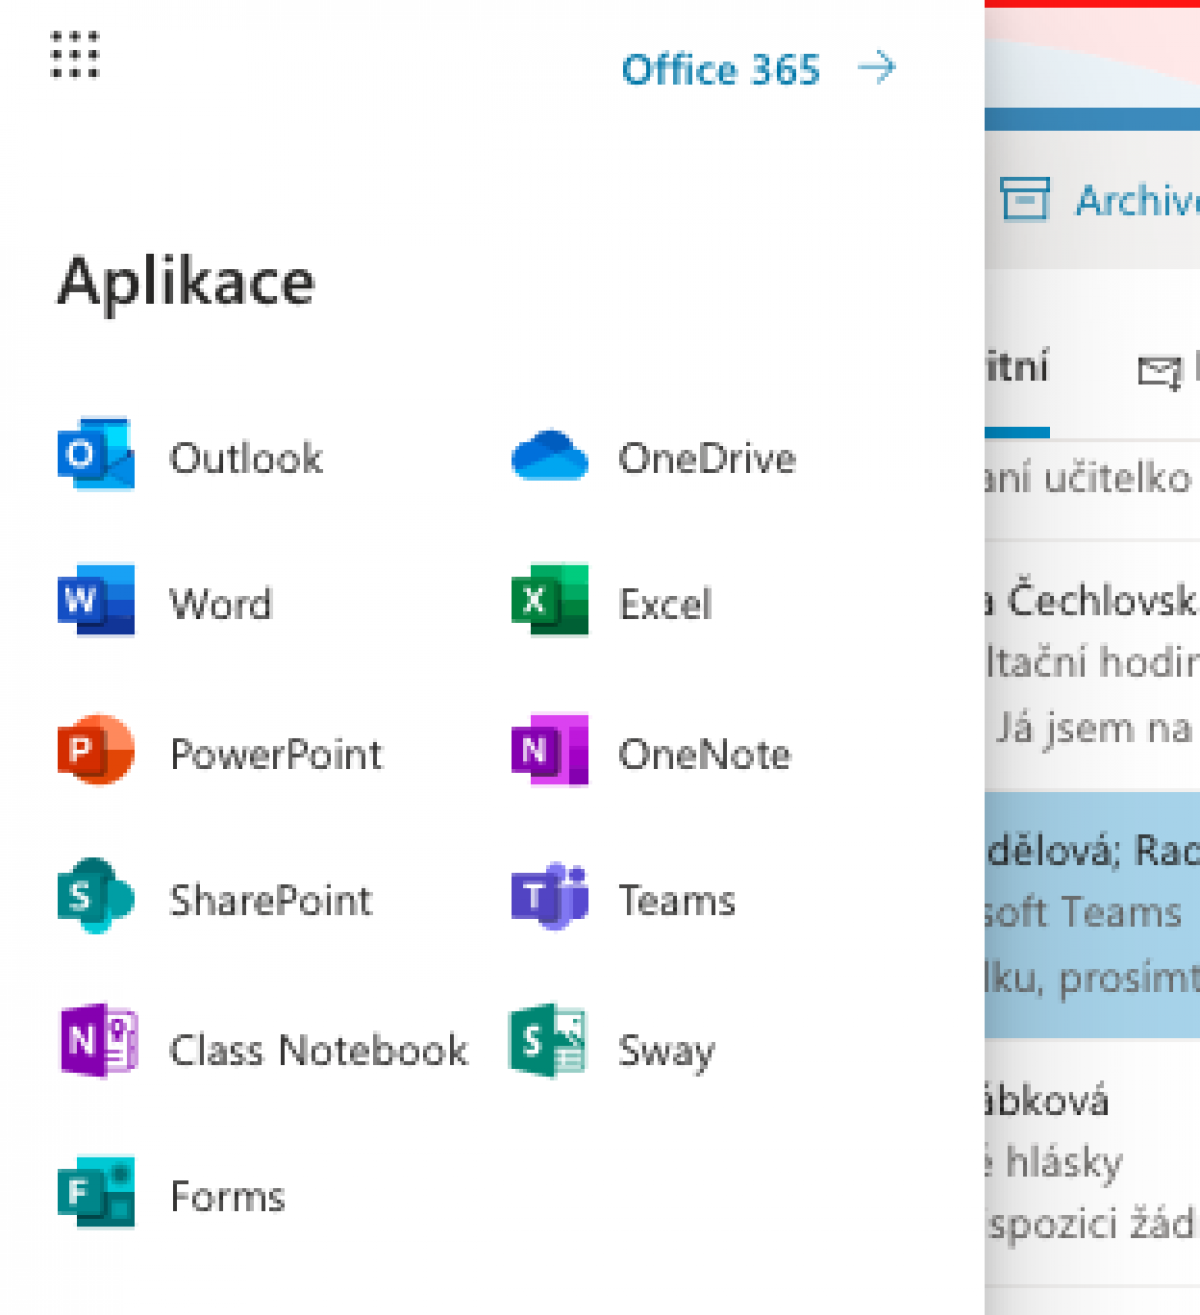
Task: Click the PowerPoint text label
Action: coord(276,754)
